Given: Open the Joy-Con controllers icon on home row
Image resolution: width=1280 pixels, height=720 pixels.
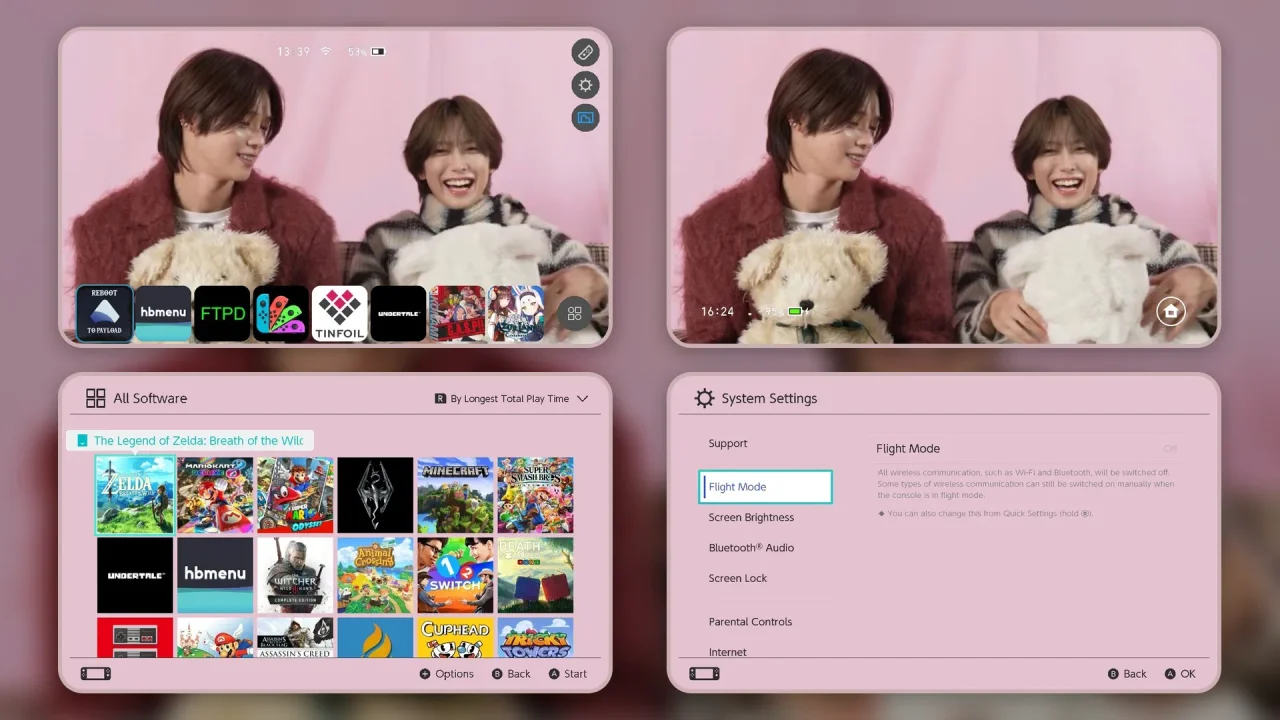Looking at the screenshot, I should tap(281, 313).
